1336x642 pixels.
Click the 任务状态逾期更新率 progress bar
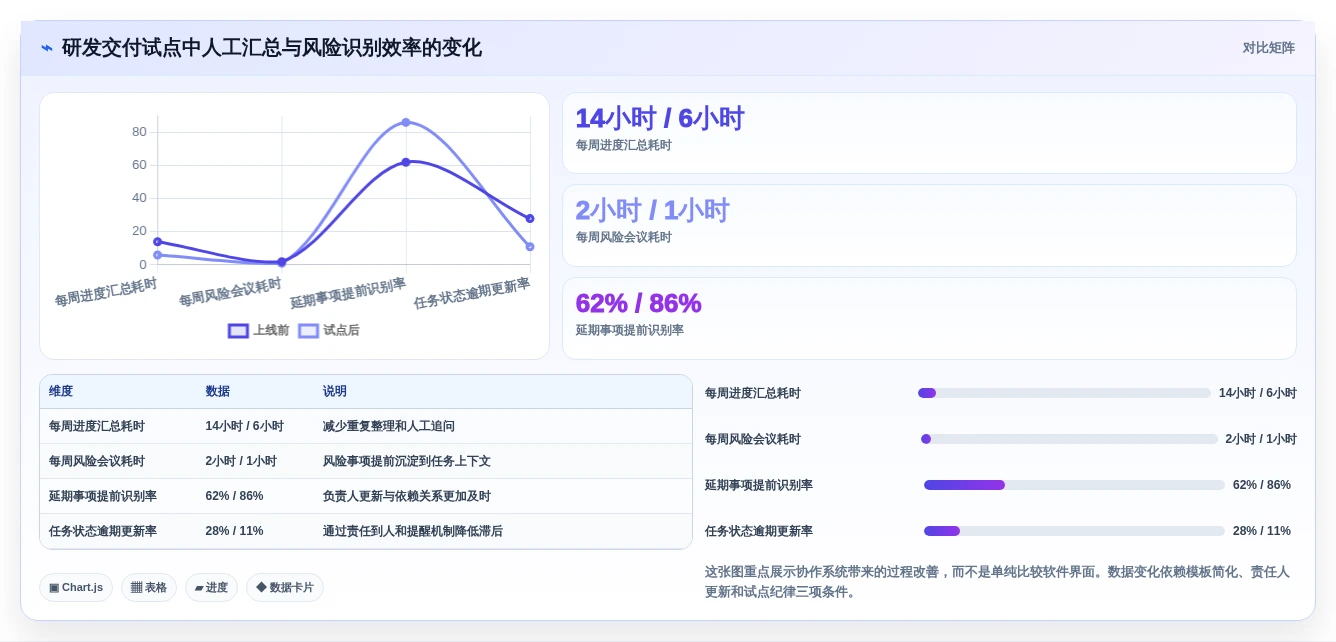pos(1074,531)
